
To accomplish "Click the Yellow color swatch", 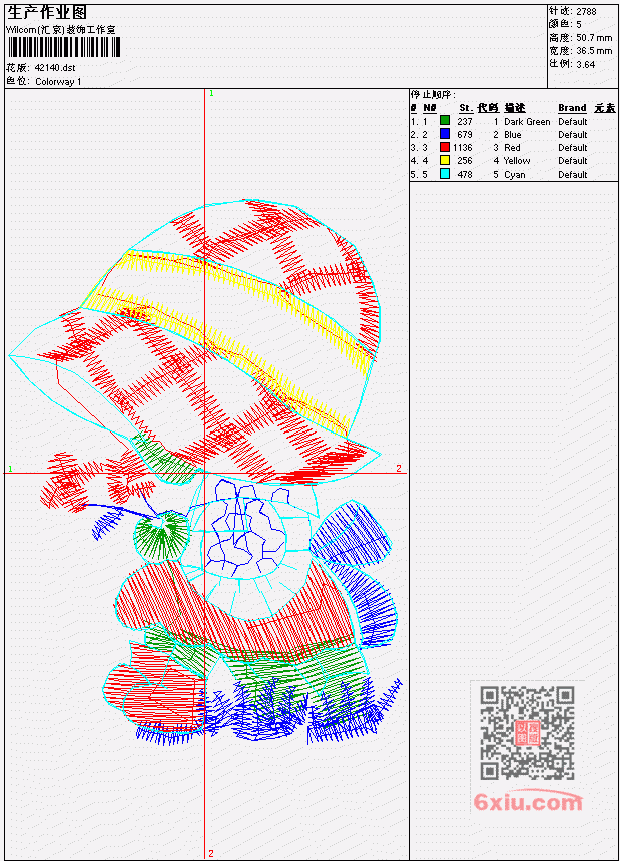I will point(445,160).
